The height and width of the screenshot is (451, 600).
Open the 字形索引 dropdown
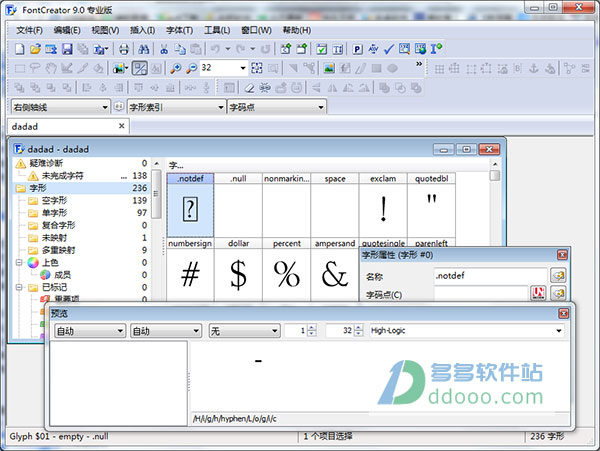[x=176, y=107]
